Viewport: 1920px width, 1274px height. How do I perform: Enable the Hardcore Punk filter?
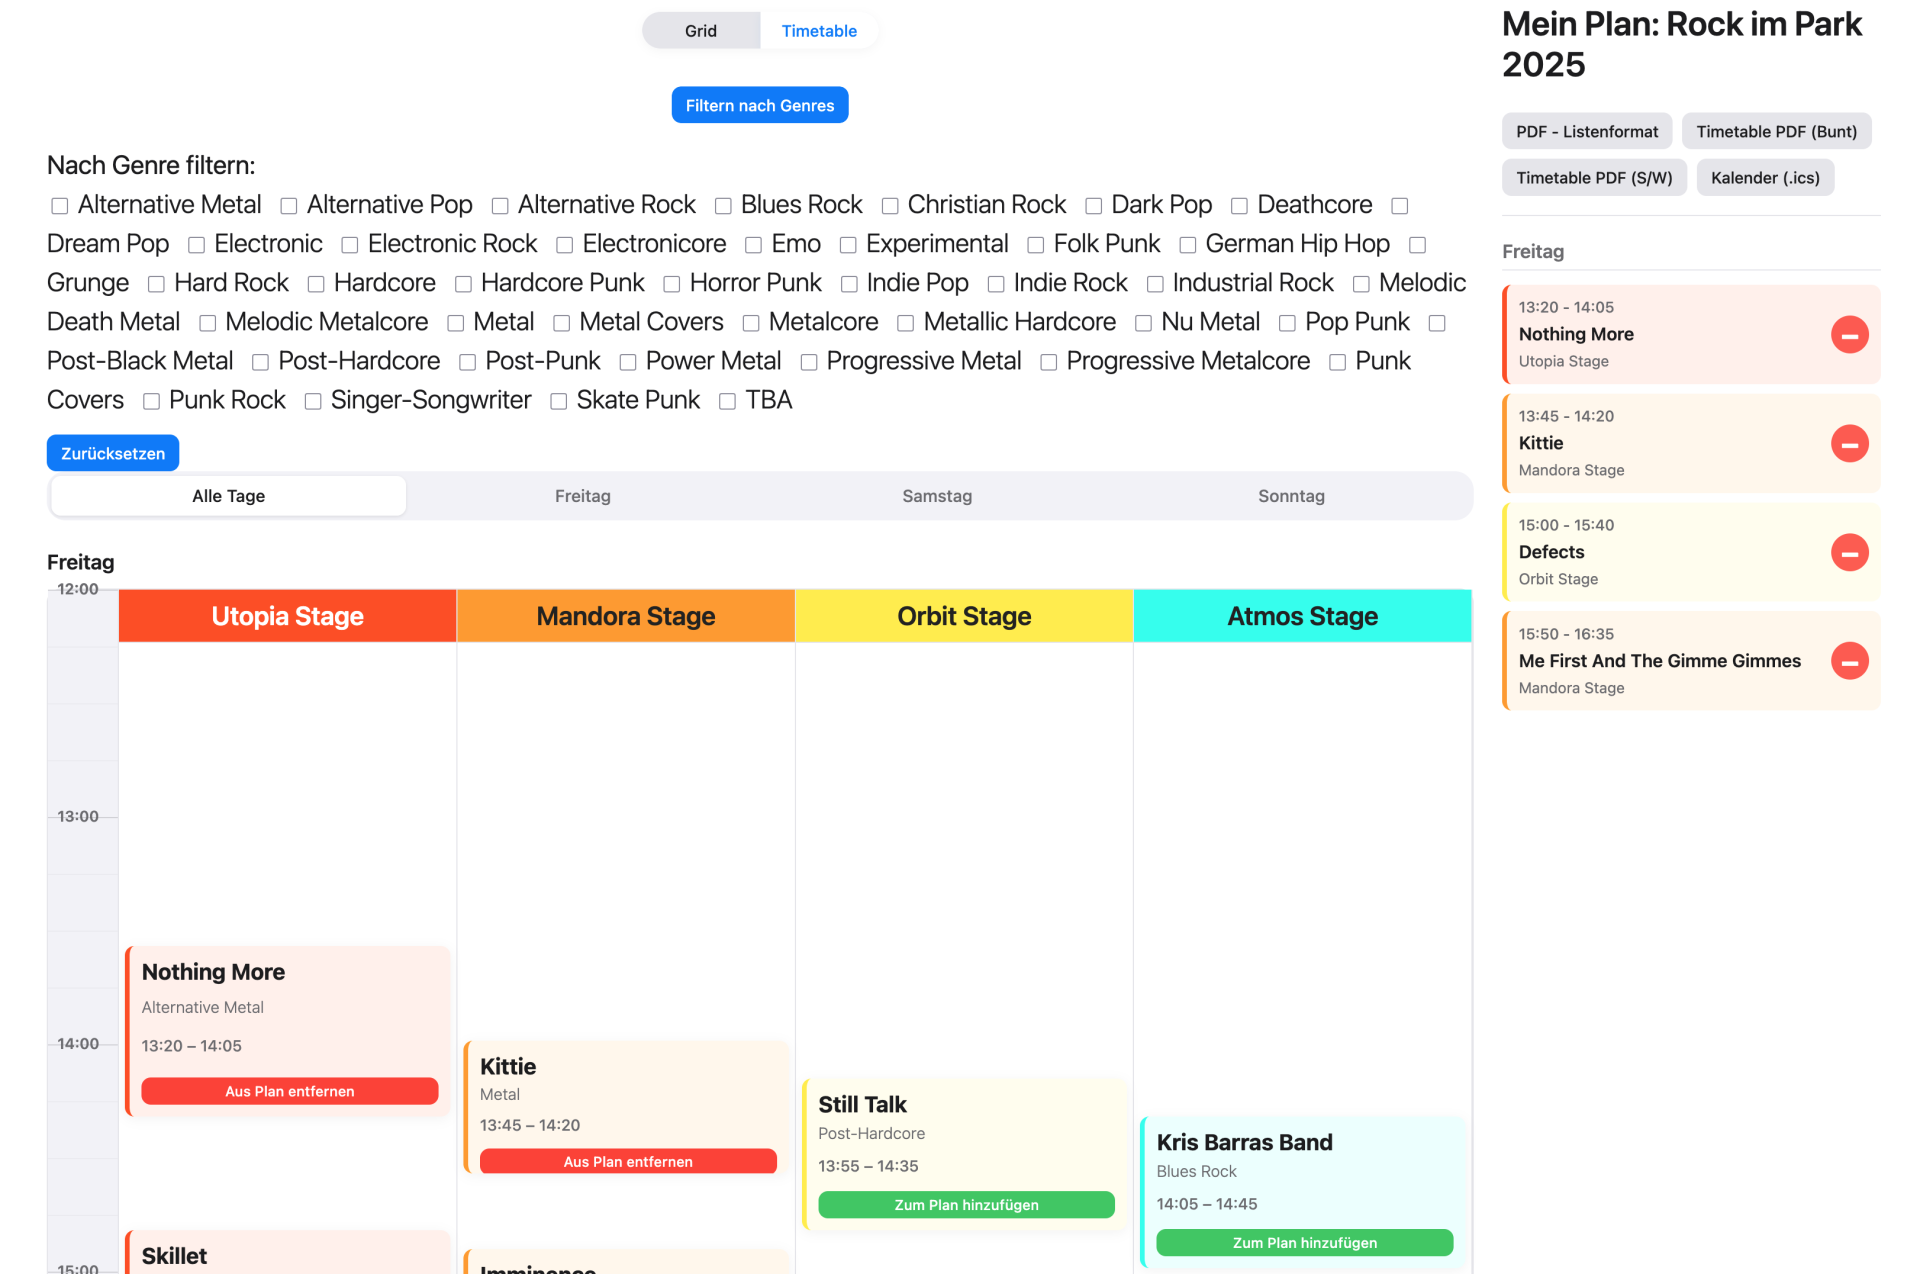pos(463,282)
